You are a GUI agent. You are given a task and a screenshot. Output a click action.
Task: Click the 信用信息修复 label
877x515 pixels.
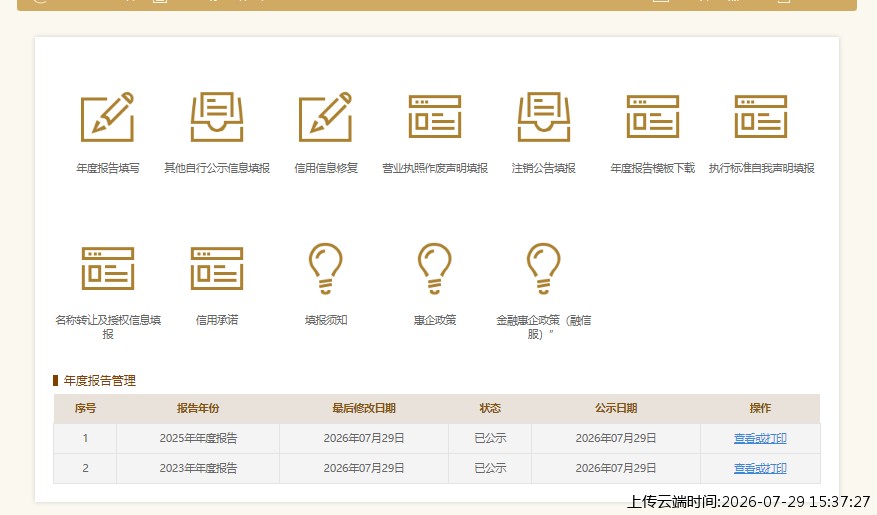(x=326, y=168)
